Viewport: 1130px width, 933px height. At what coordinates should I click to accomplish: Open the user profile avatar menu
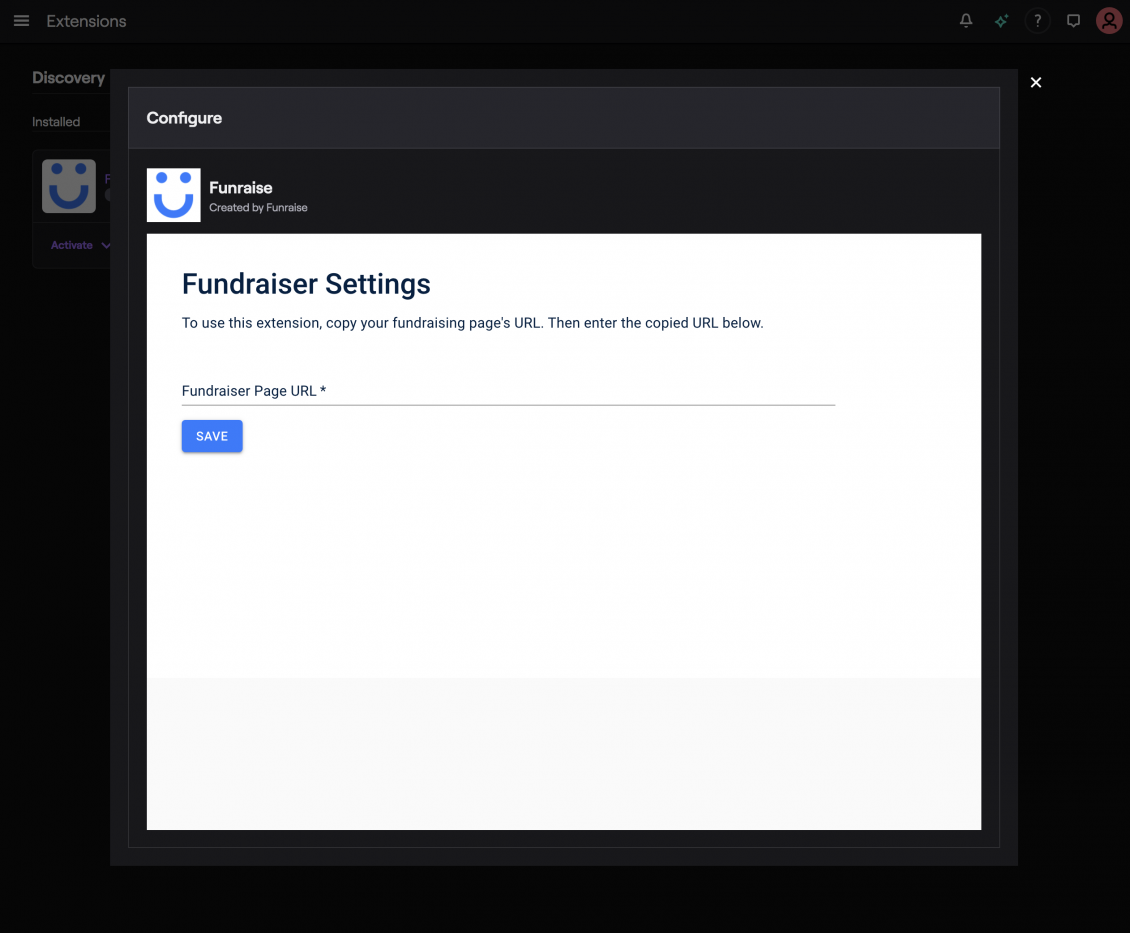click(x=1108, y=21)
